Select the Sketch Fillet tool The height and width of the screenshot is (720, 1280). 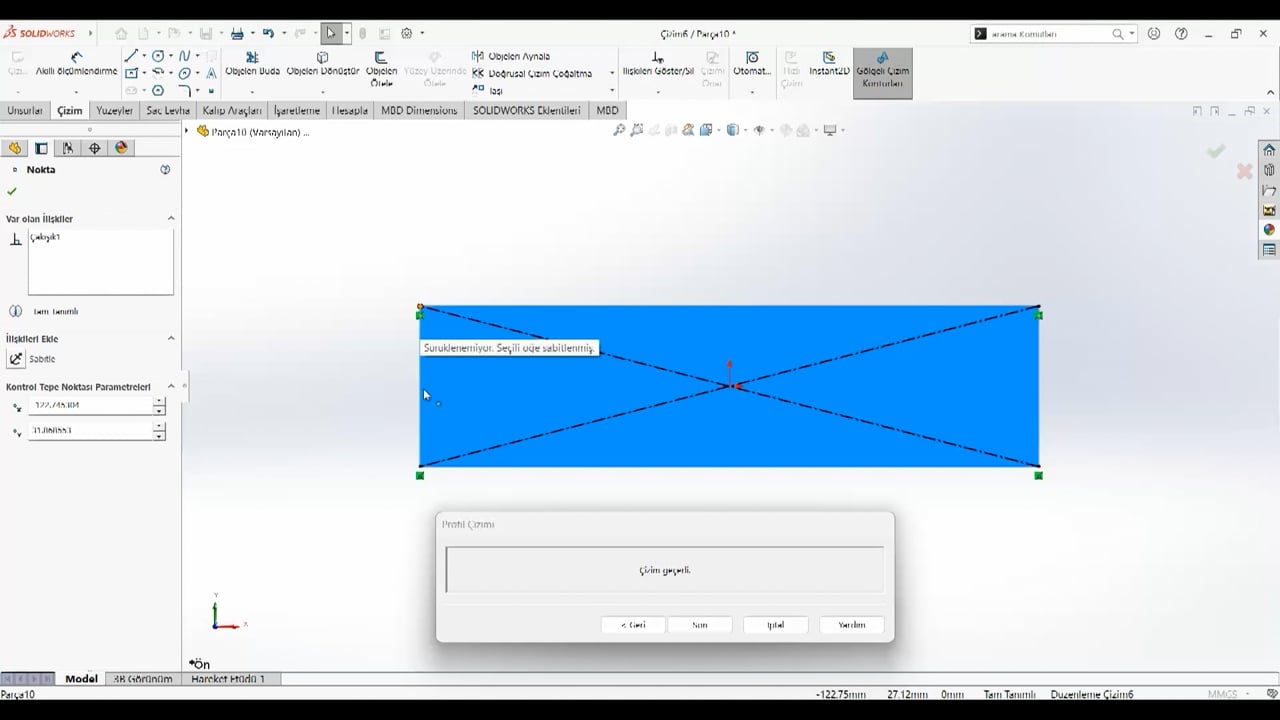pos(184,90)
